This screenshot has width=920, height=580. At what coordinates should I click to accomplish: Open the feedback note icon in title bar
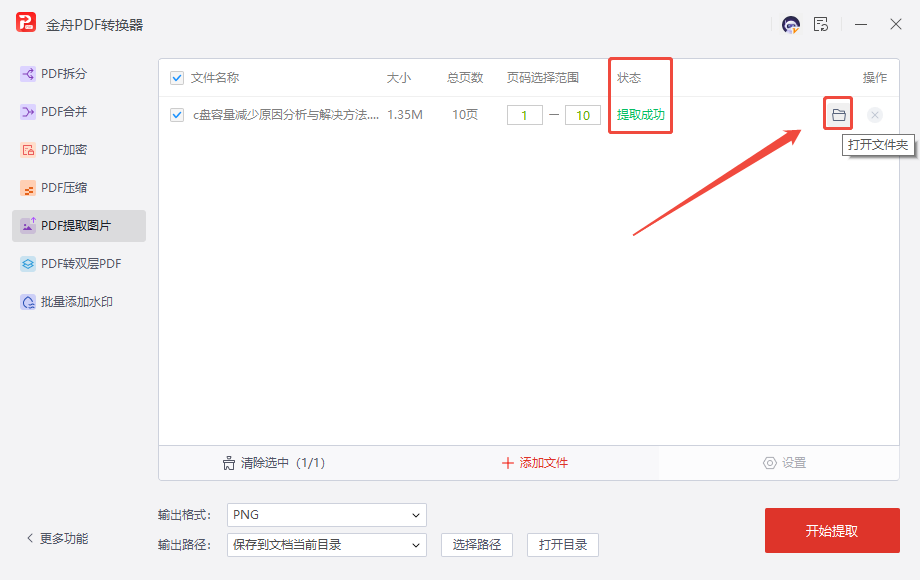point(821,25)
